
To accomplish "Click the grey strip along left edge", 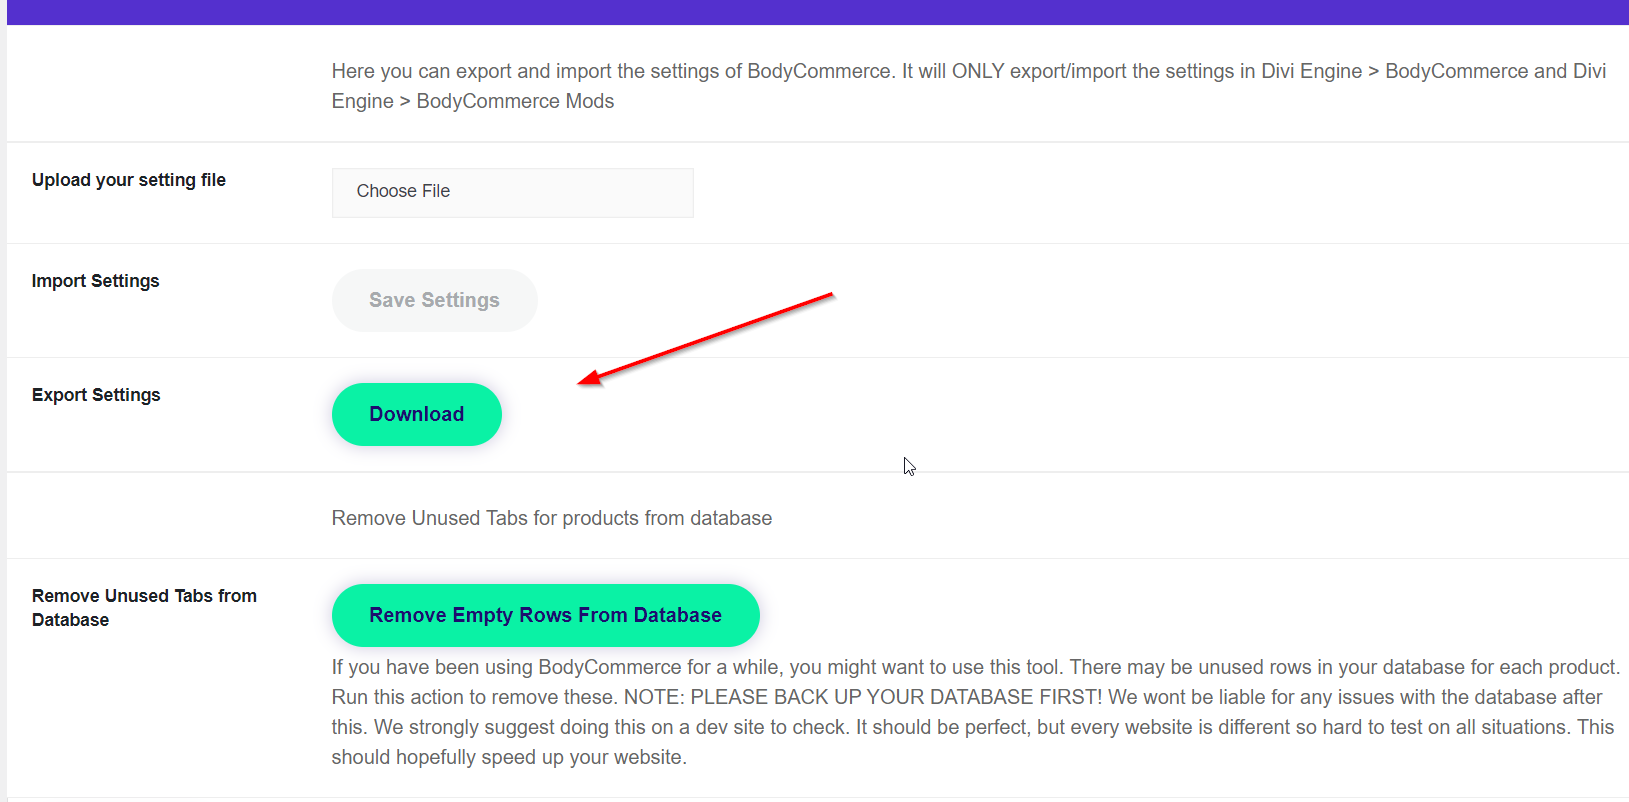I will pyautogui.click(x=3, y=400).
